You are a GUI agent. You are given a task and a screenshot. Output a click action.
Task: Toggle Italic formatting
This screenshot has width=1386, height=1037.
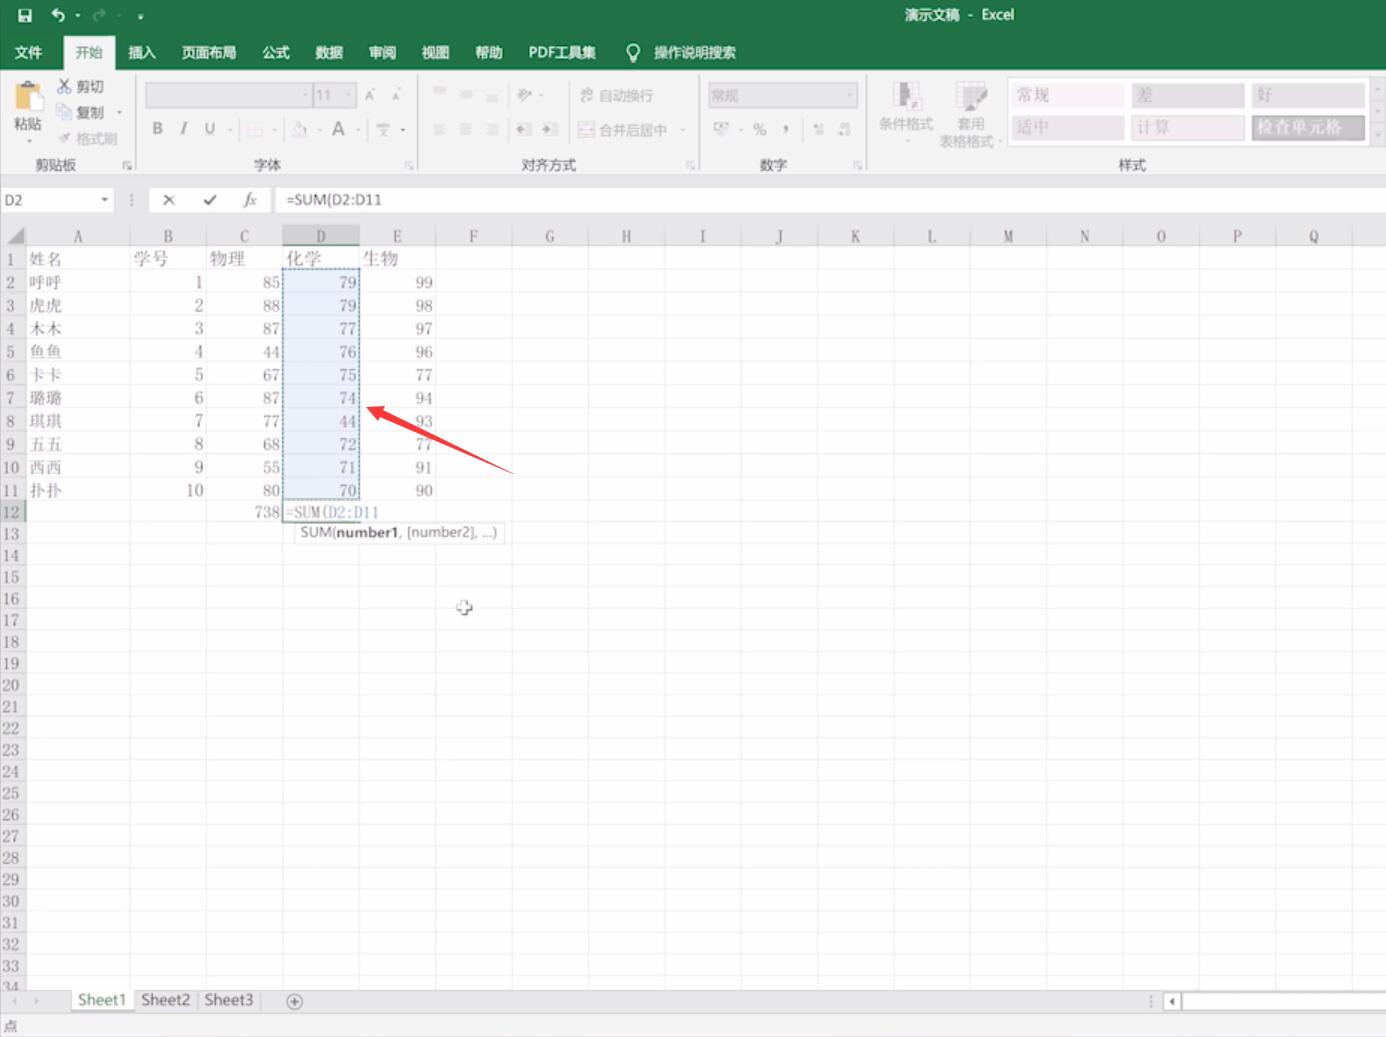[x=184, y=129]
